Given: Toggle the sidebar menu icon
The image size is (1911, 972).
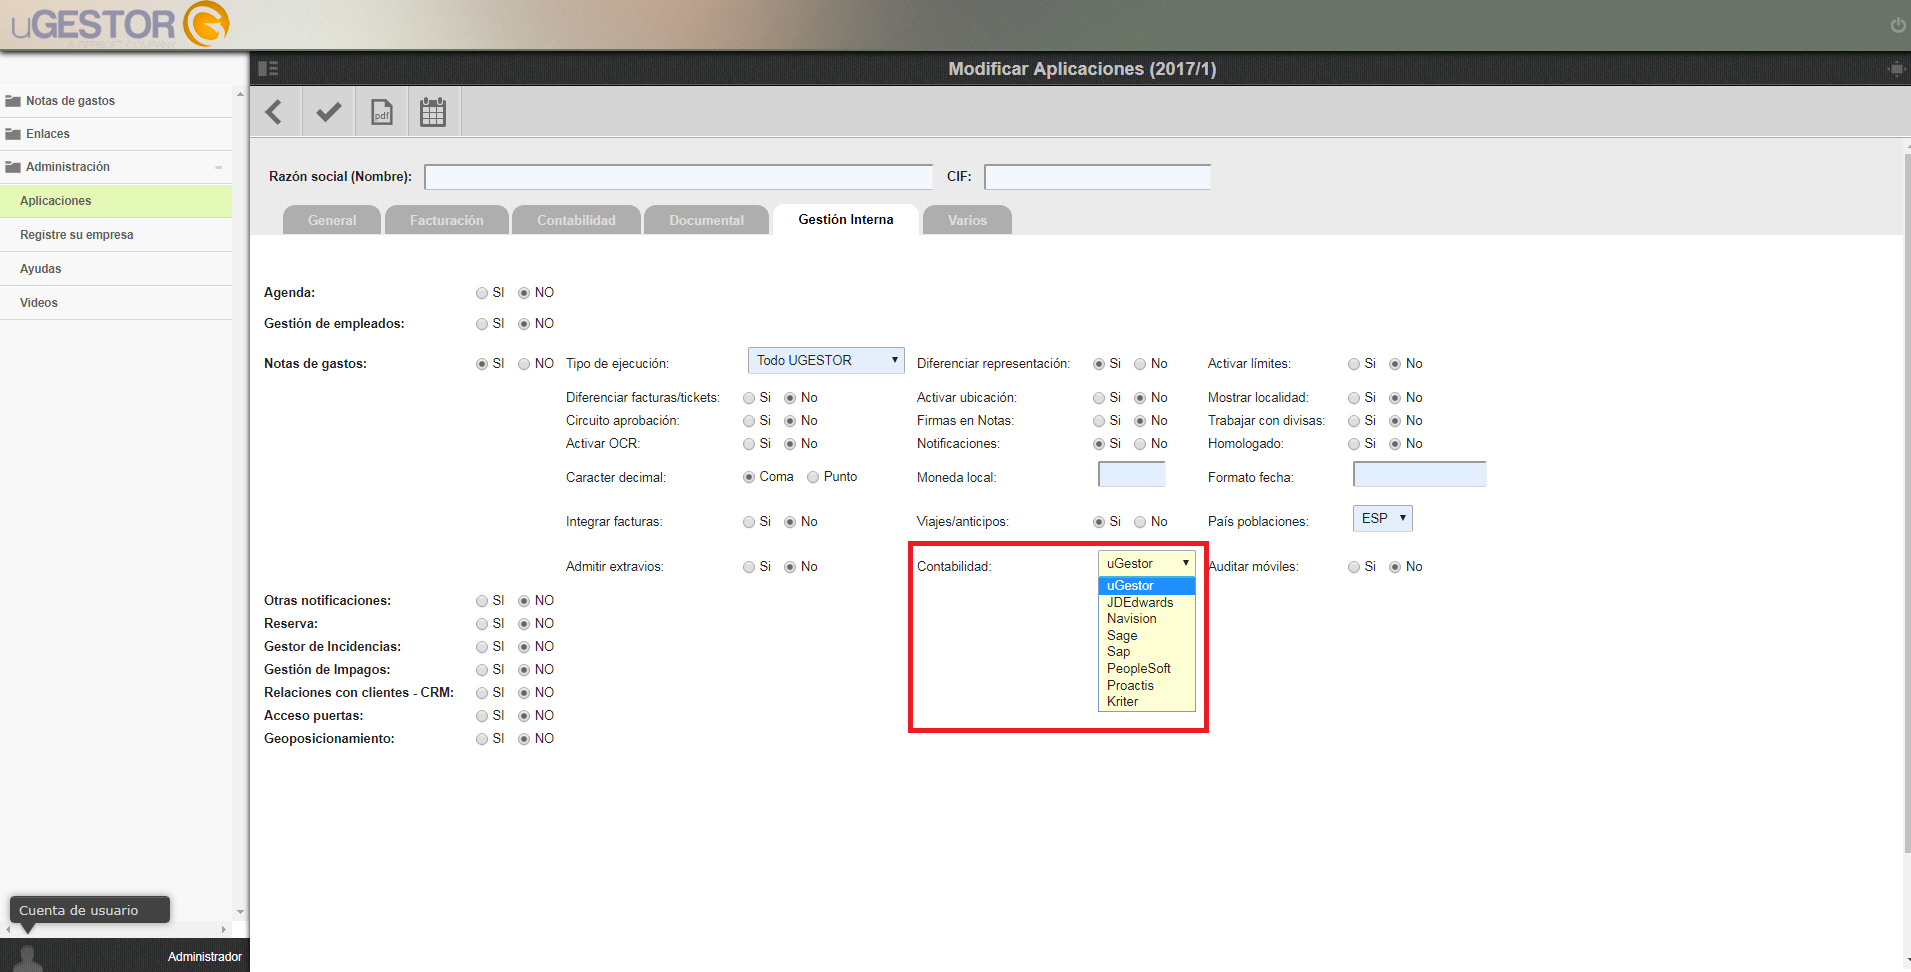Looking at the screenshot, I should point(268,69).
